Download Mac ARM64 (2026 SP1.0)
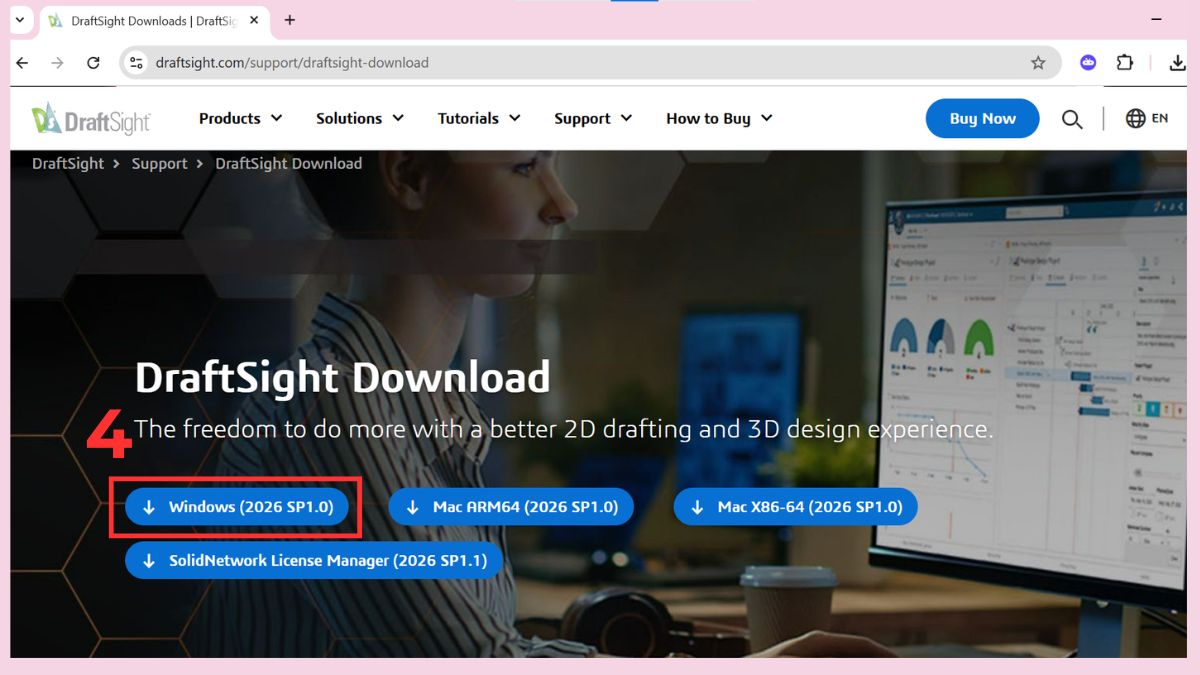This screenshot has width=1200, height=675. tap(511, 507)
